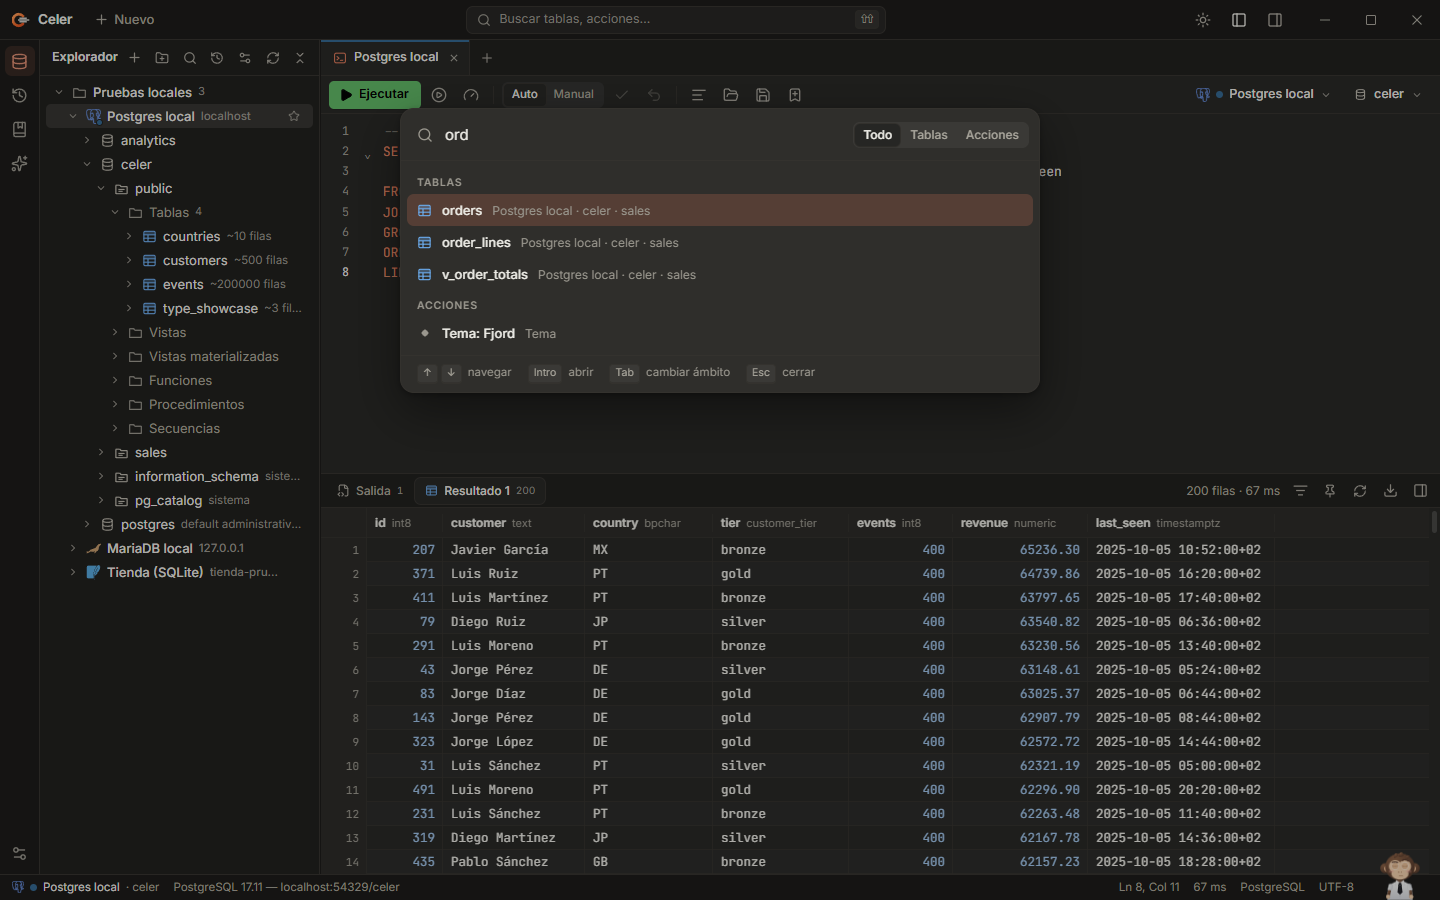Viewport: 1440px width, 900px height.
Task: Click the explain/gauge icon beside Ejecutar
Action: pyautogui.click(x=471, y=95)
